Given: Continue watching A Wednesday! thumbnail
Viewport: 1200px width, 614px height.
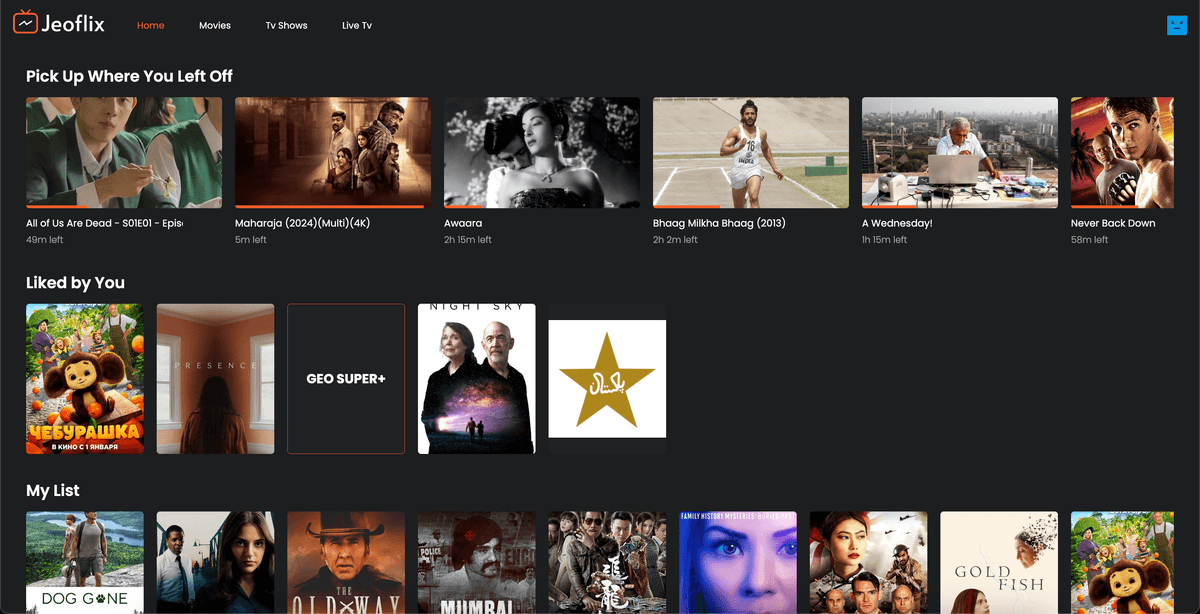Looking at the screenshot, I should (959, 152).
